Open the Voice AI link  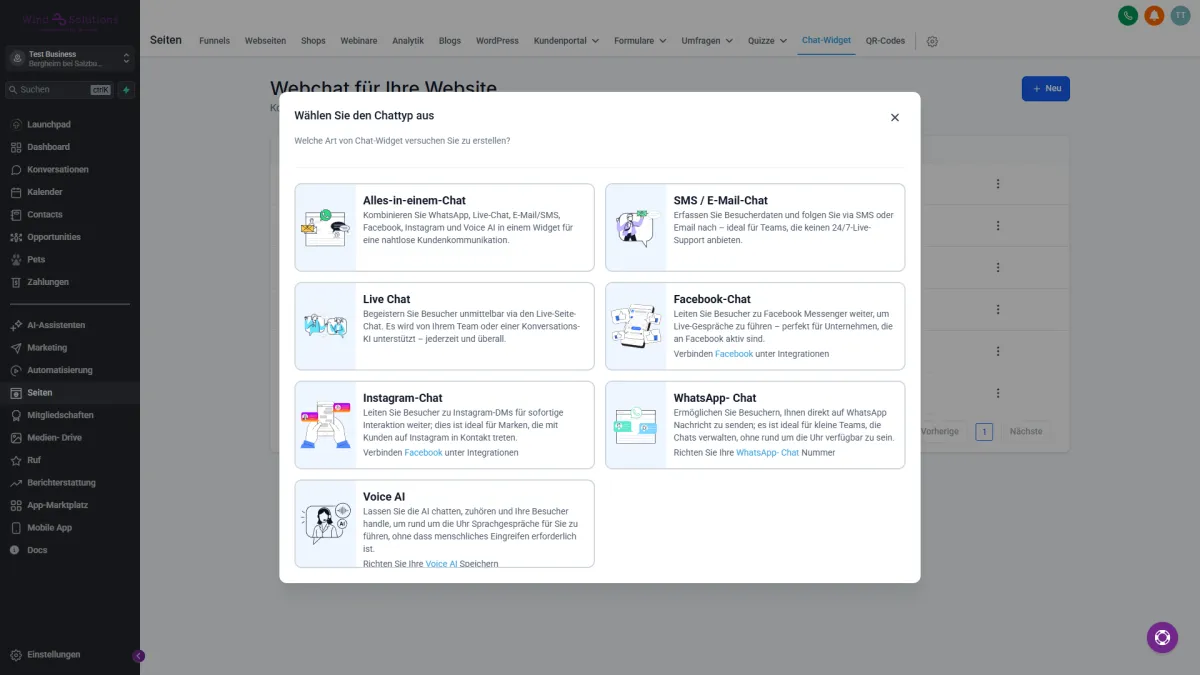pyautogui.click(x=441, y=564)
